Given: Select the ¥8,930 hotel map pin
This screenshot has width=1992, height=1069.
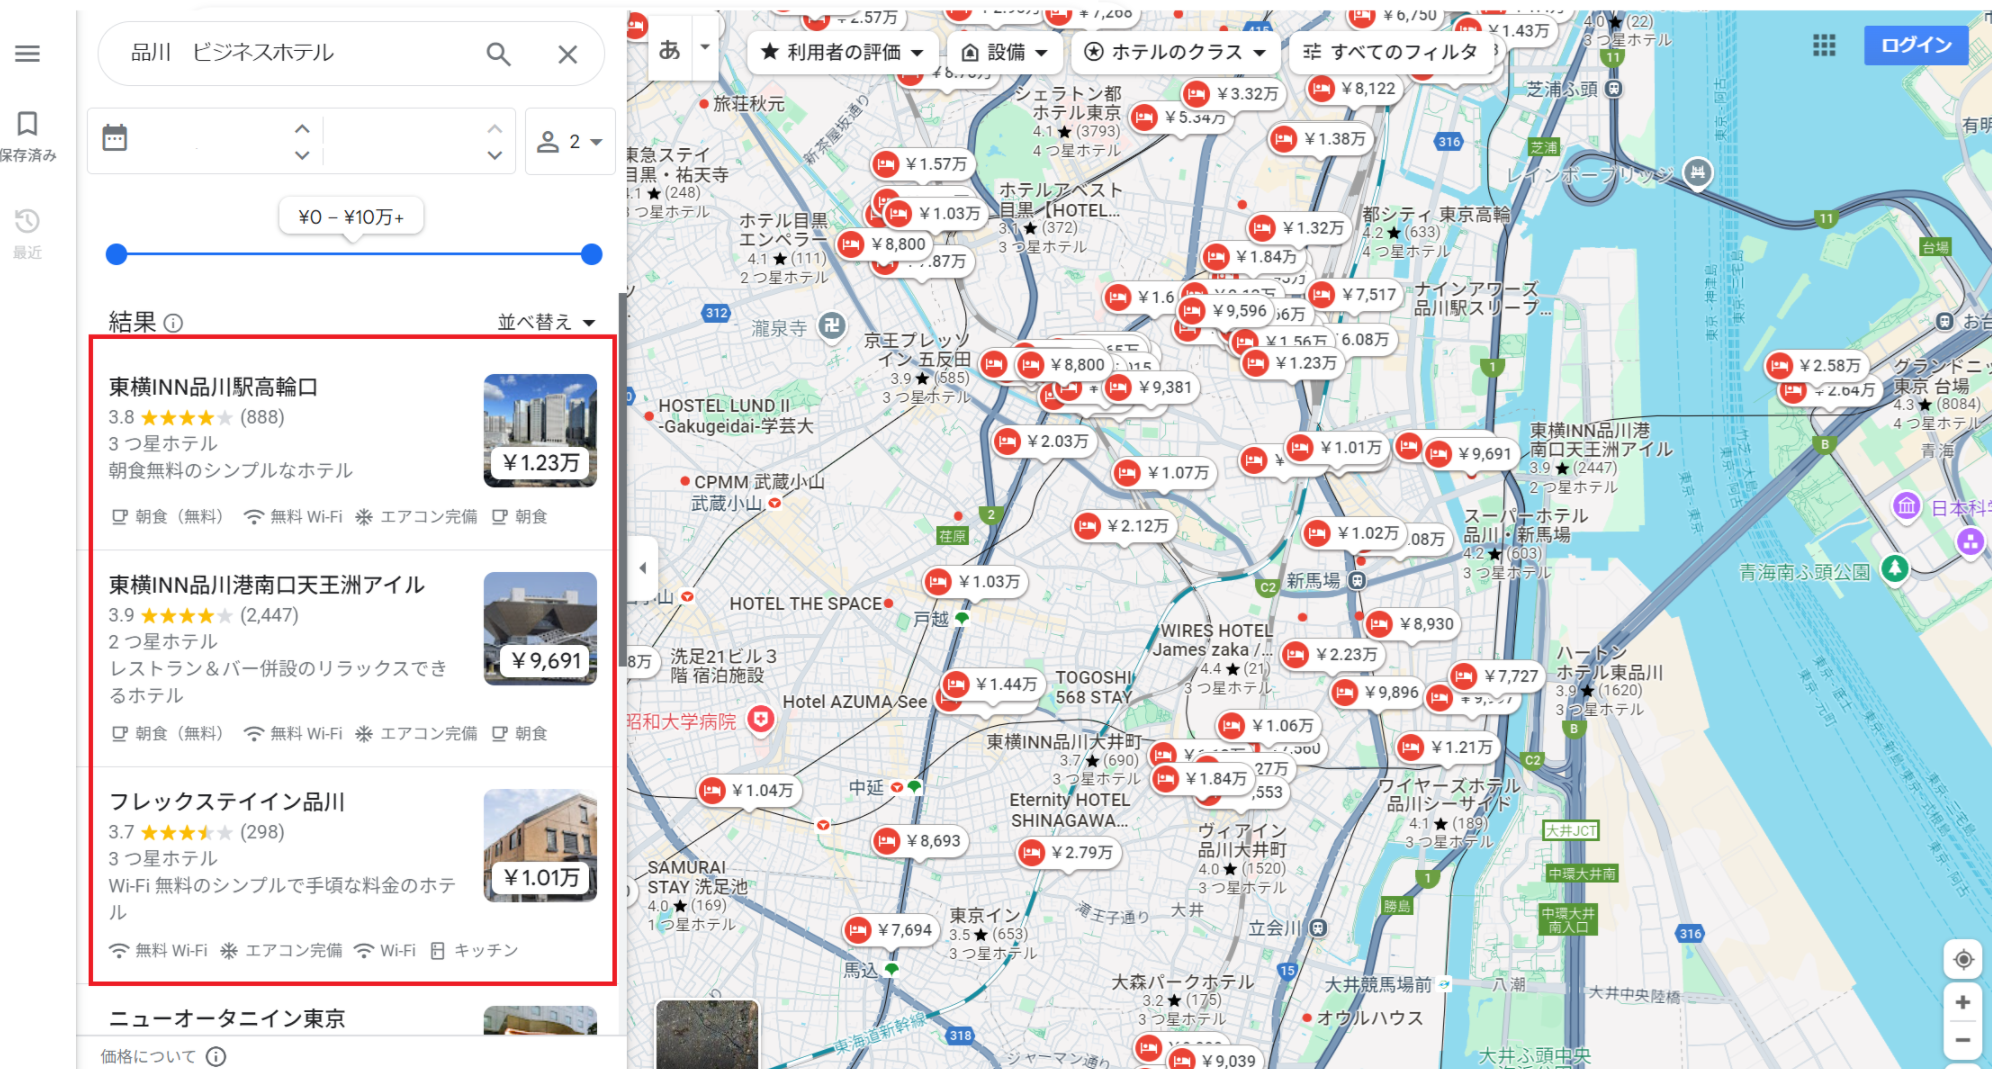Looking at the screenshot, I should click(x=1412, y=624).
